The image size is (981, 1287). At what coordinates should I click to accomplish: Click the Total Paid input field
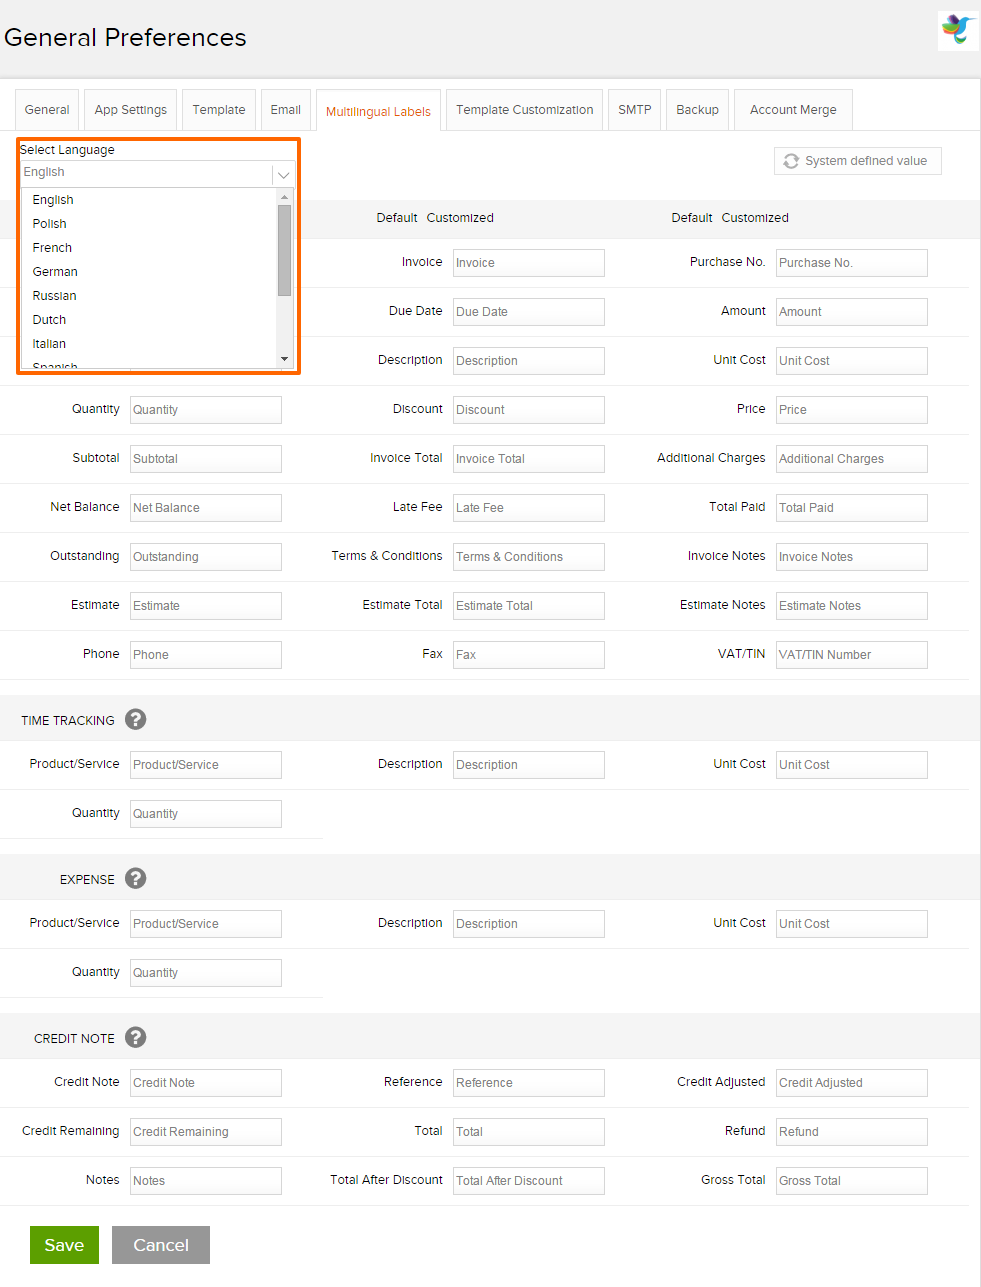[852, 508]
